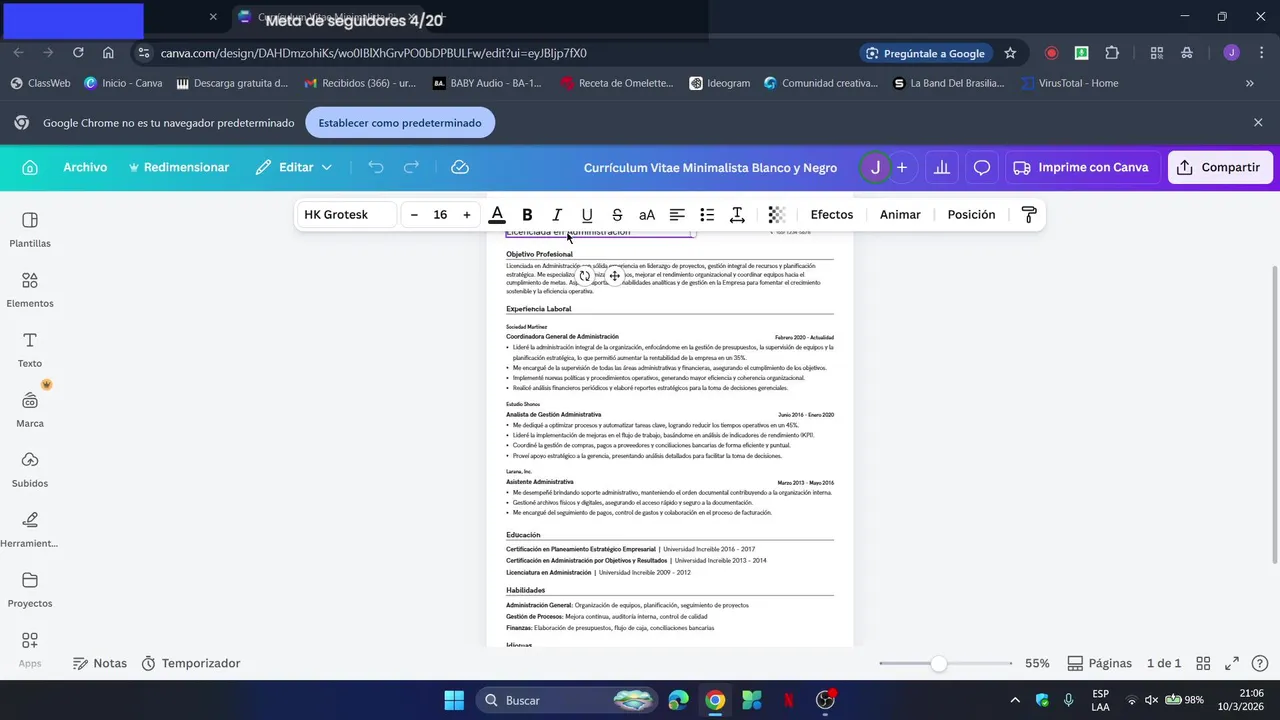Show hidden system tray icons
The width and height of the screenshot is (1280, 720).
tap(1015, 700)
